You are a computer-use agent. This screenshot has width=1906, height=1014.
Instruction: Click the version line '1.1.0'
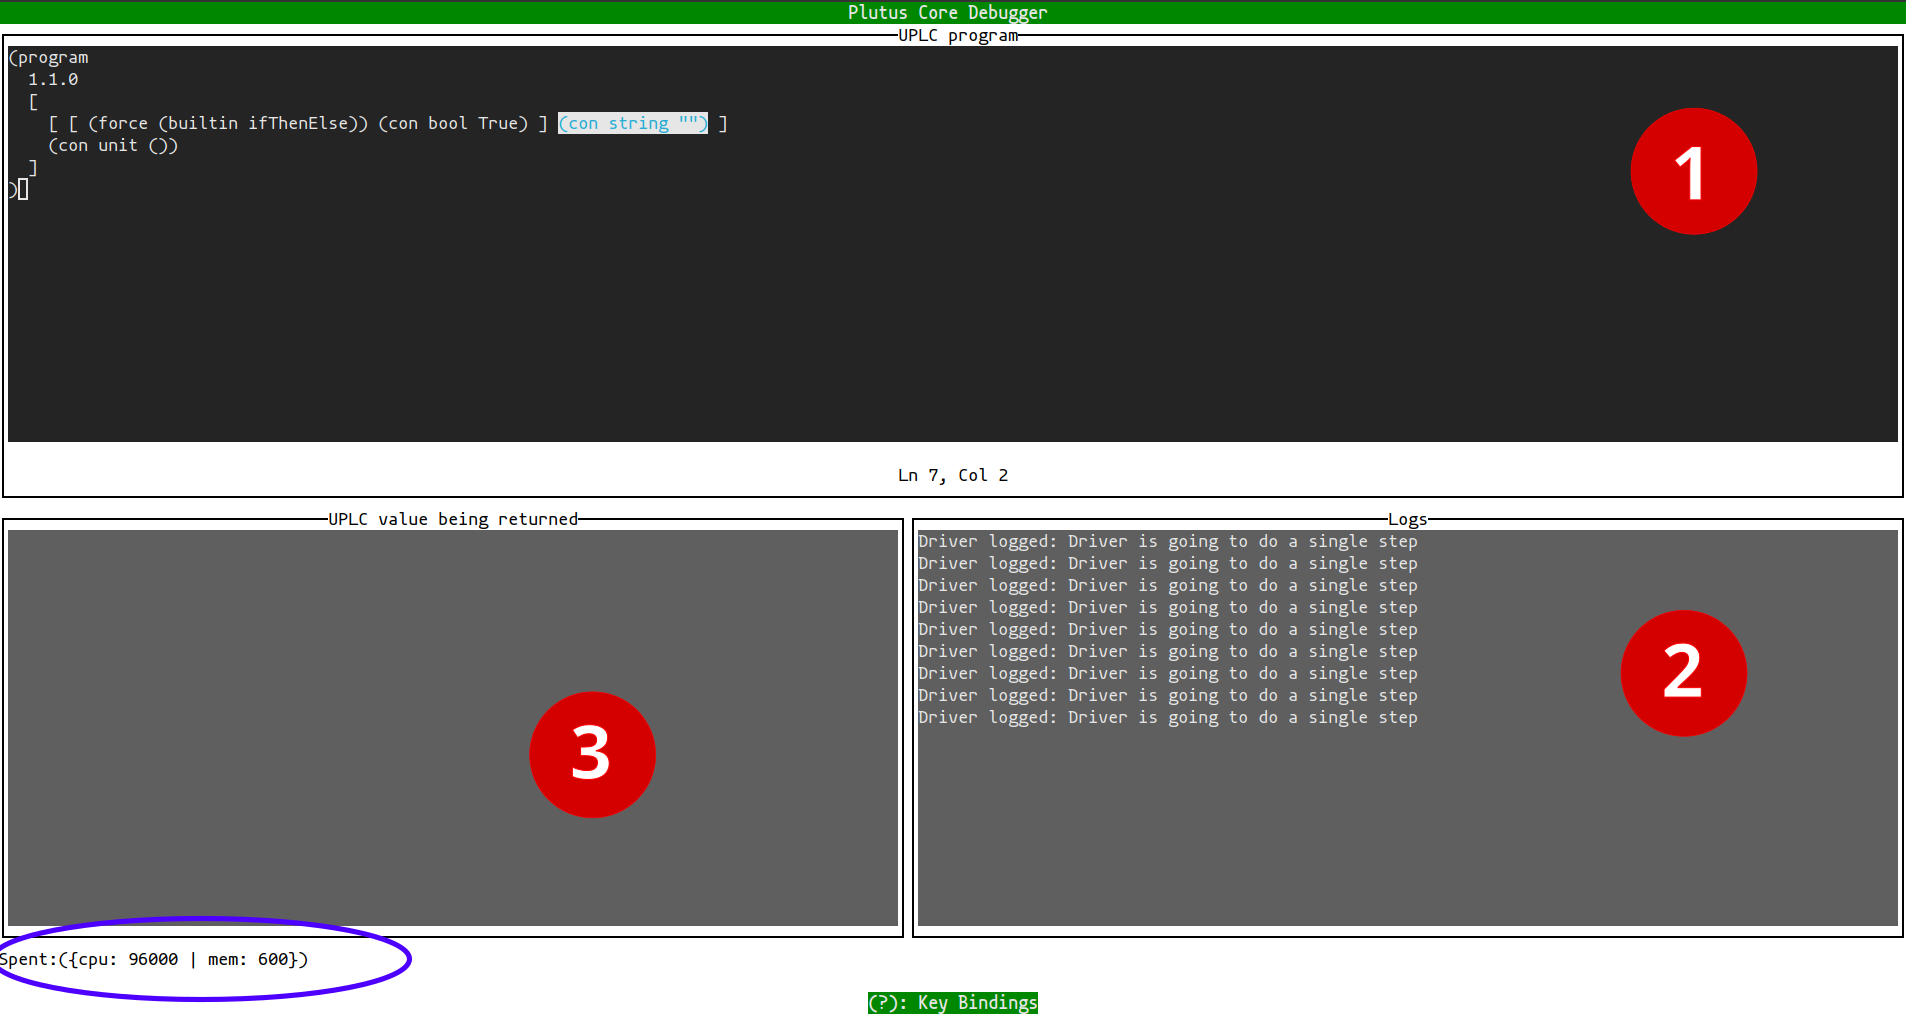(53, 79)
